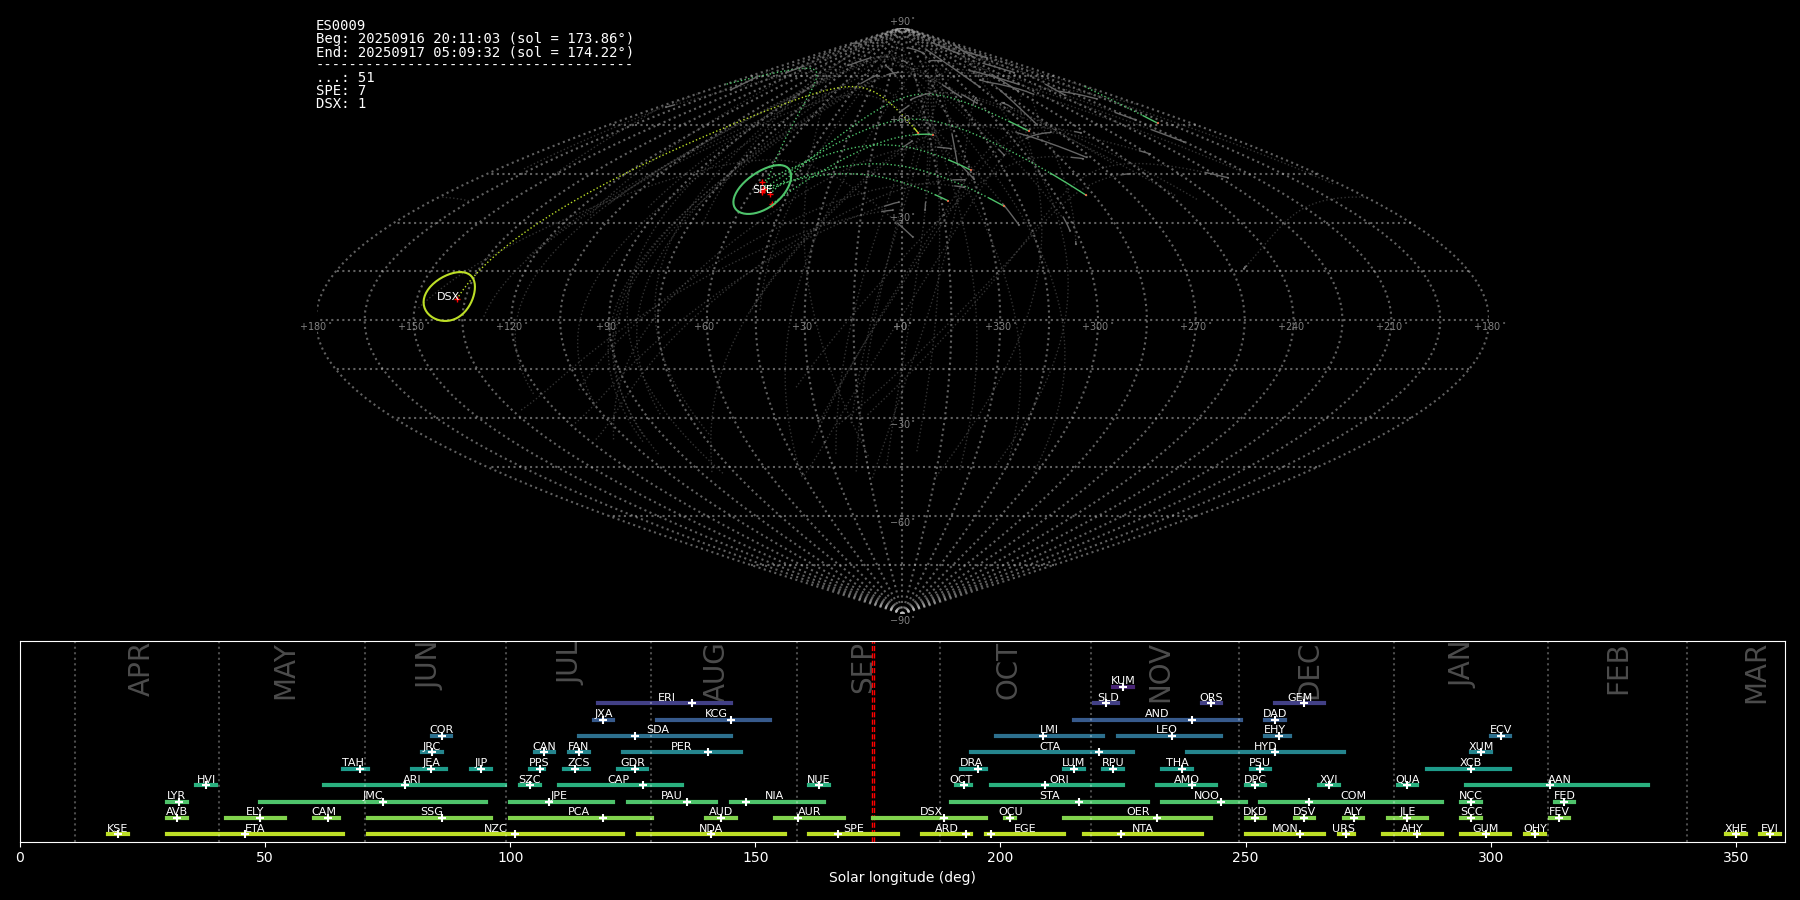Click the ES0009 station title text
The width and height of the screenshot is (1800, 900).
340,26
